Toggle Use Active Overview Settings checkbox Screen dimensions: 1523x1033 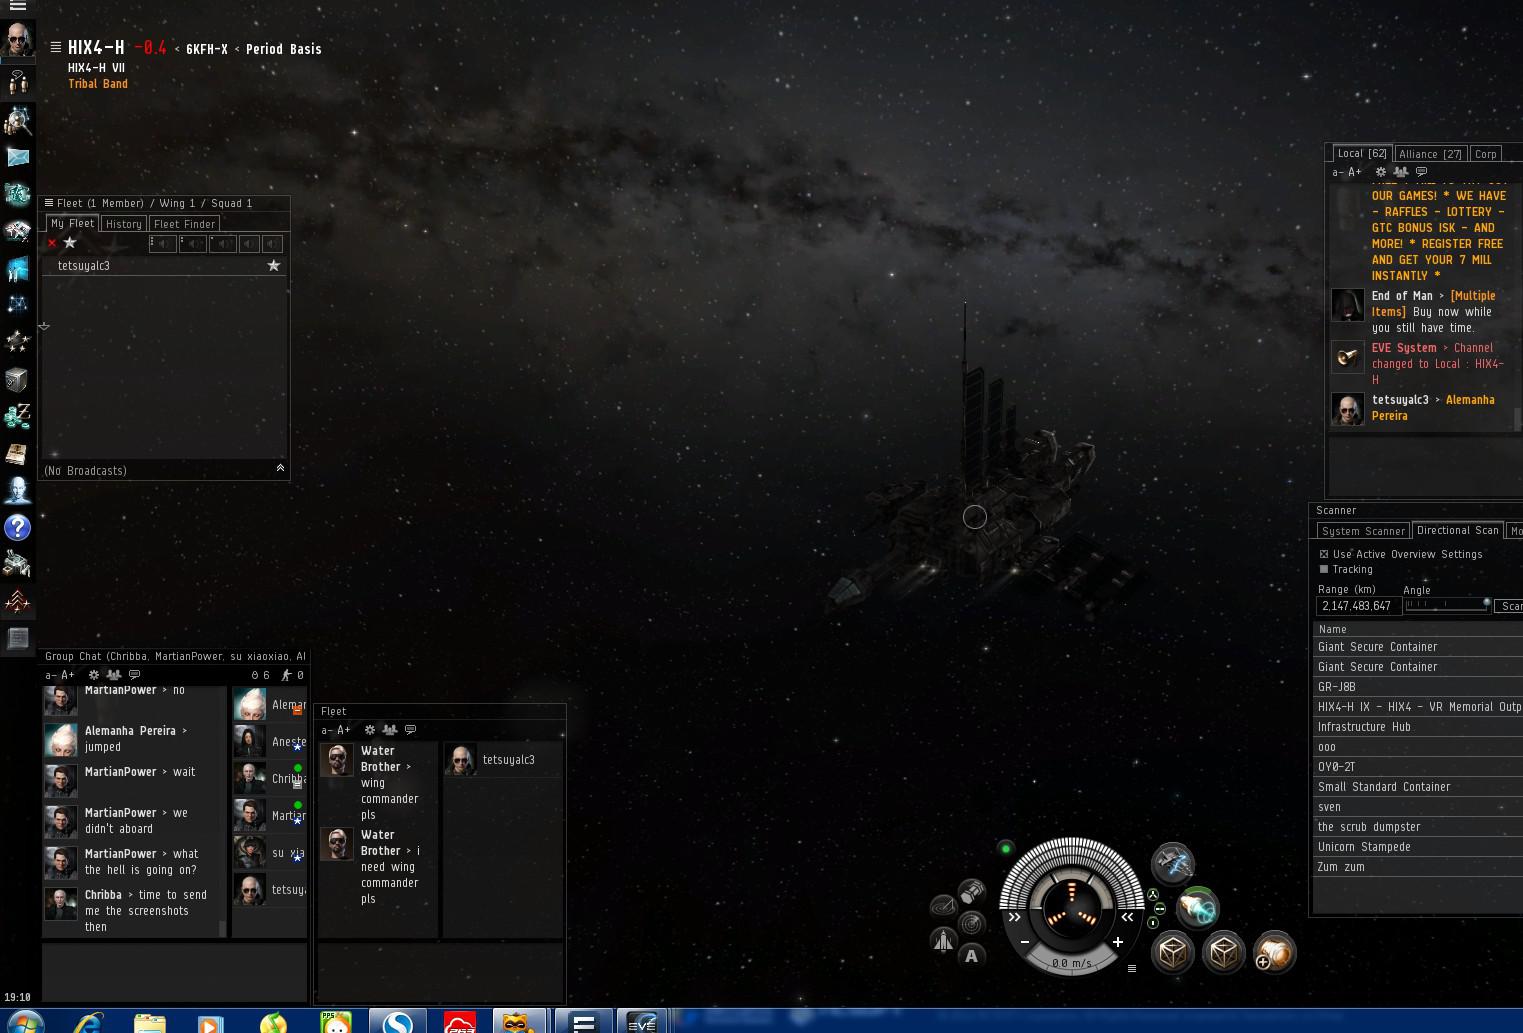pyautogui.click(x=1324, y=554)
